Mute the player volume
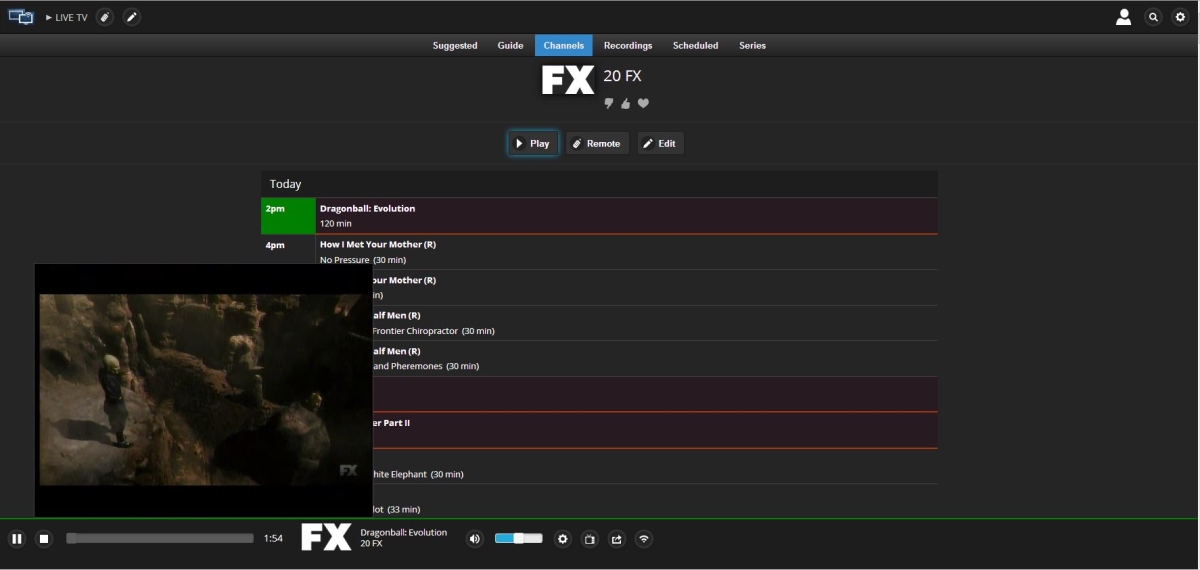 (474, 539)
